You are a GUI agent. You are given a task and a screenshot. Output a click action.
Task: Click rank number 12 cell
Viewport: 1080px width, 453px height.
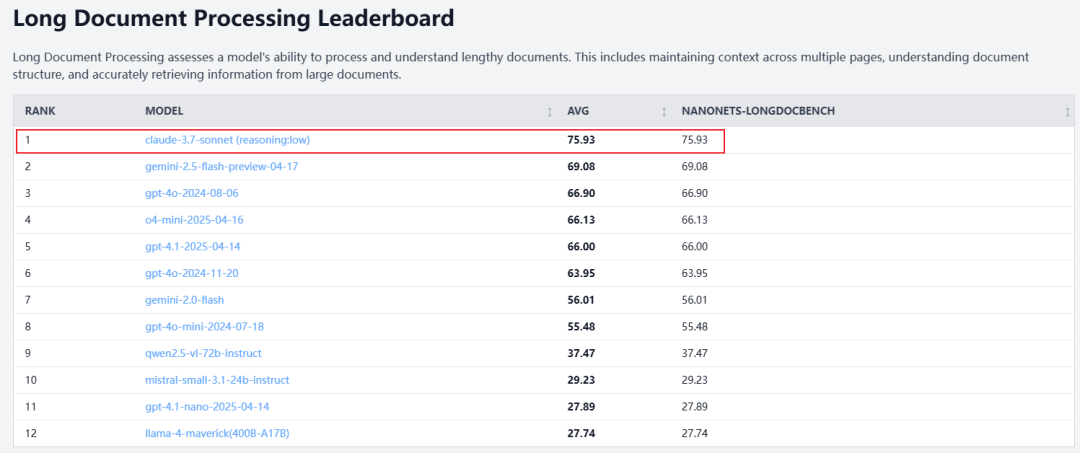tap(30, 434)
